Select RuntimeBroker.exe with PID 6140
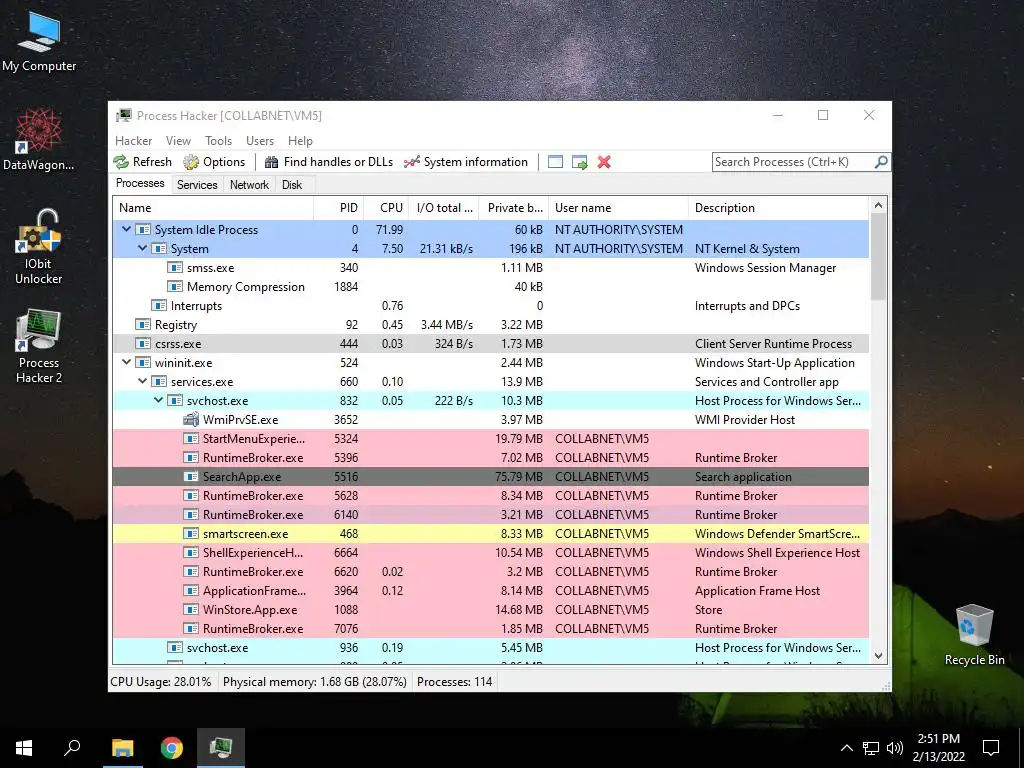The width and height of the screenshot is (1024, 768). [x=490, y=515]
